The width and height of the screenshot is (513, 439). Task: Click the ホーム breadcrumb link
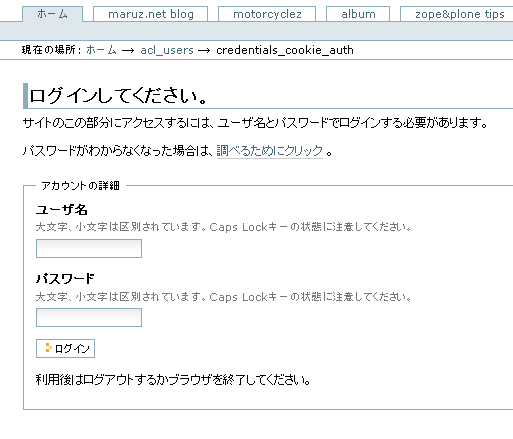[101, 50]
